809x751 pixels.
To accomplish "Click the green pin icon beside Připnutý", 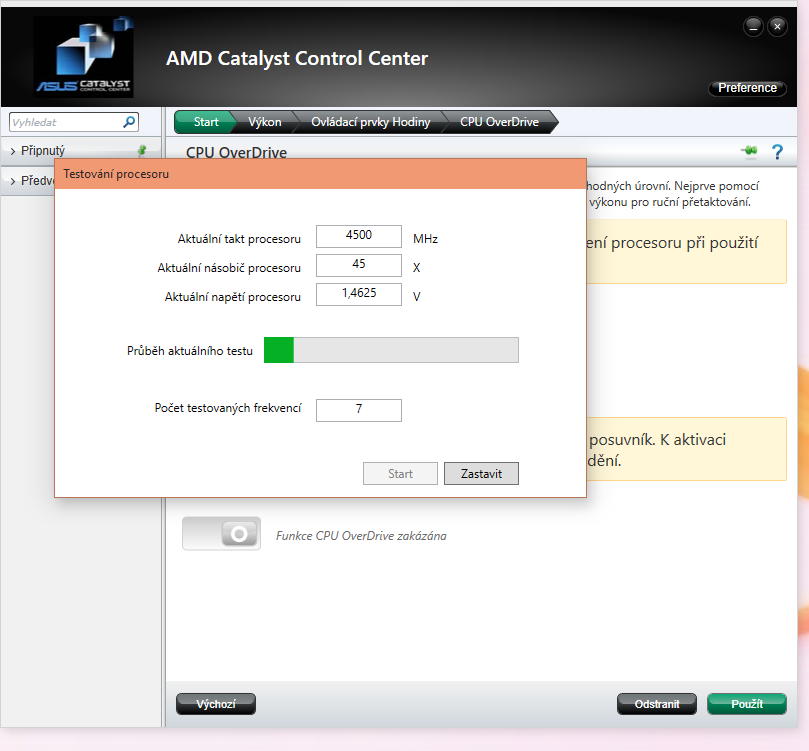I will (141, 151).
